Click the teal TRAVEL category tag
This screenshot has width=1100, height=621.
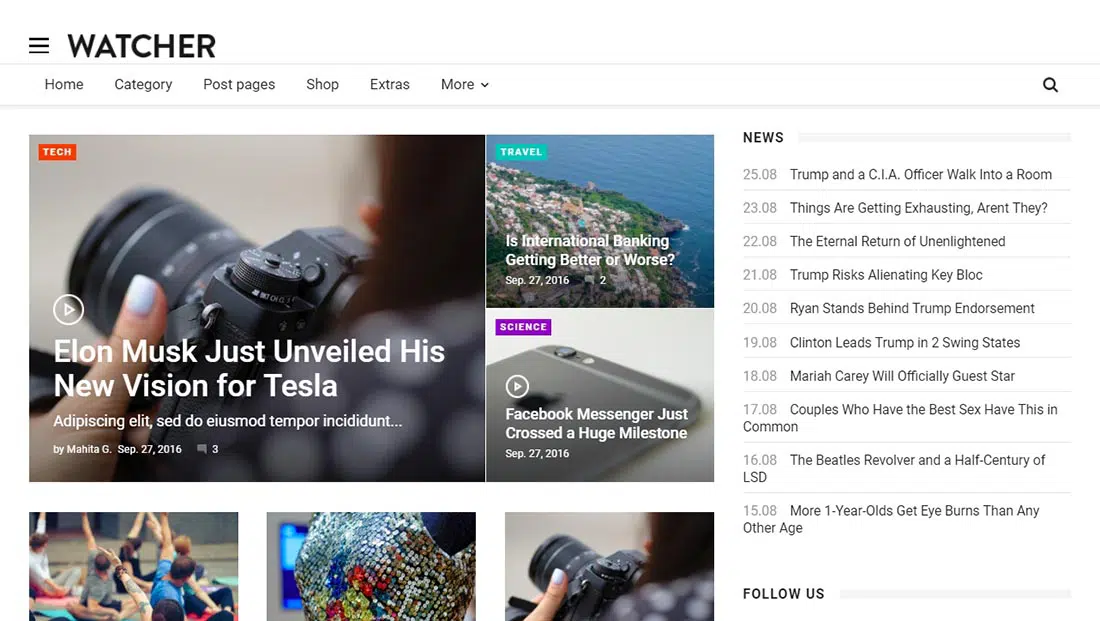click(521, 152)
